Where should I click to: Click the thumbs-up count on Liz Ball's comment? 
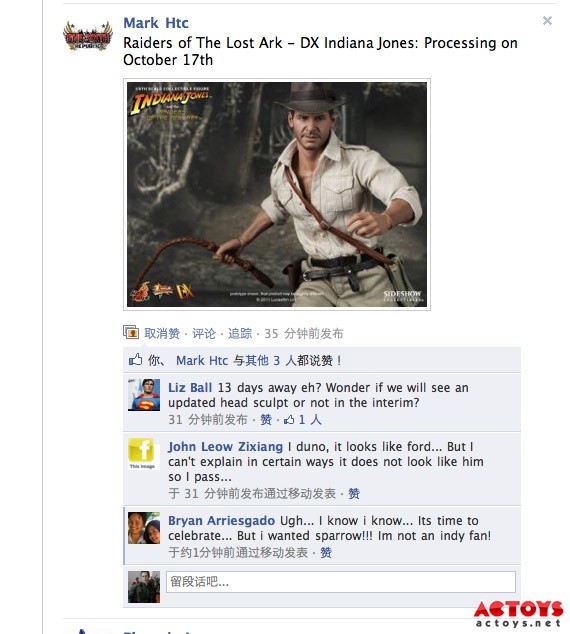302,420
